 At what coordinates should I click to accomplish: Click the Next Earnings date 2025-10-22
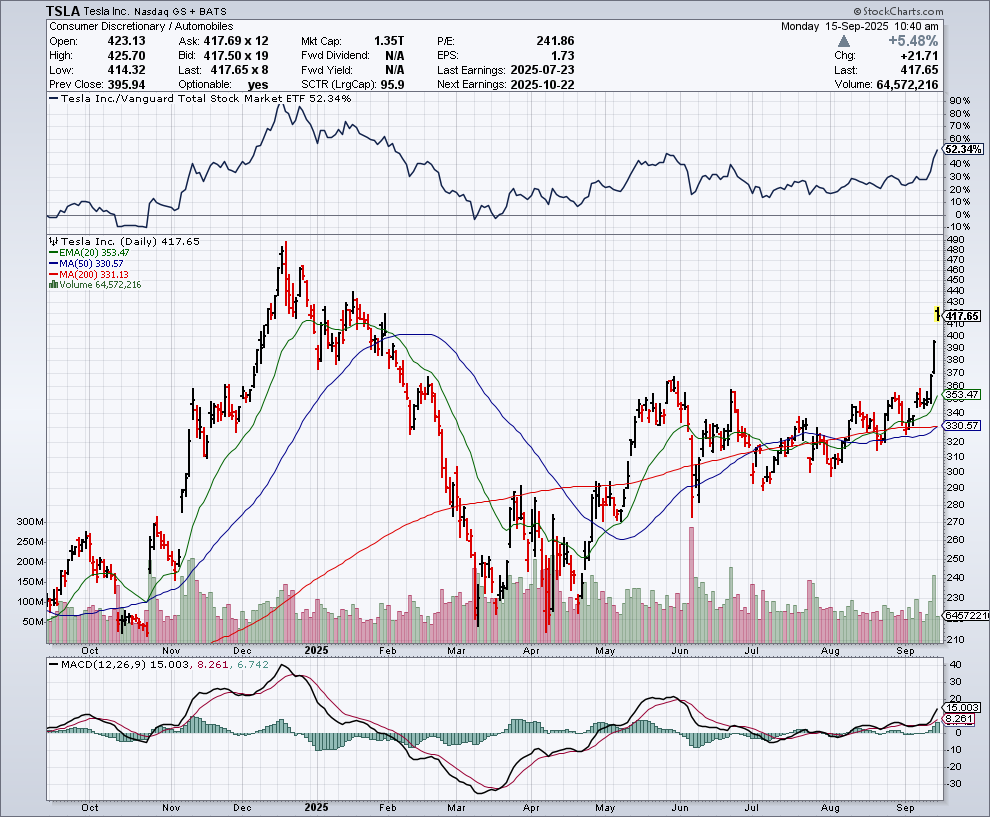pos(542,85)
